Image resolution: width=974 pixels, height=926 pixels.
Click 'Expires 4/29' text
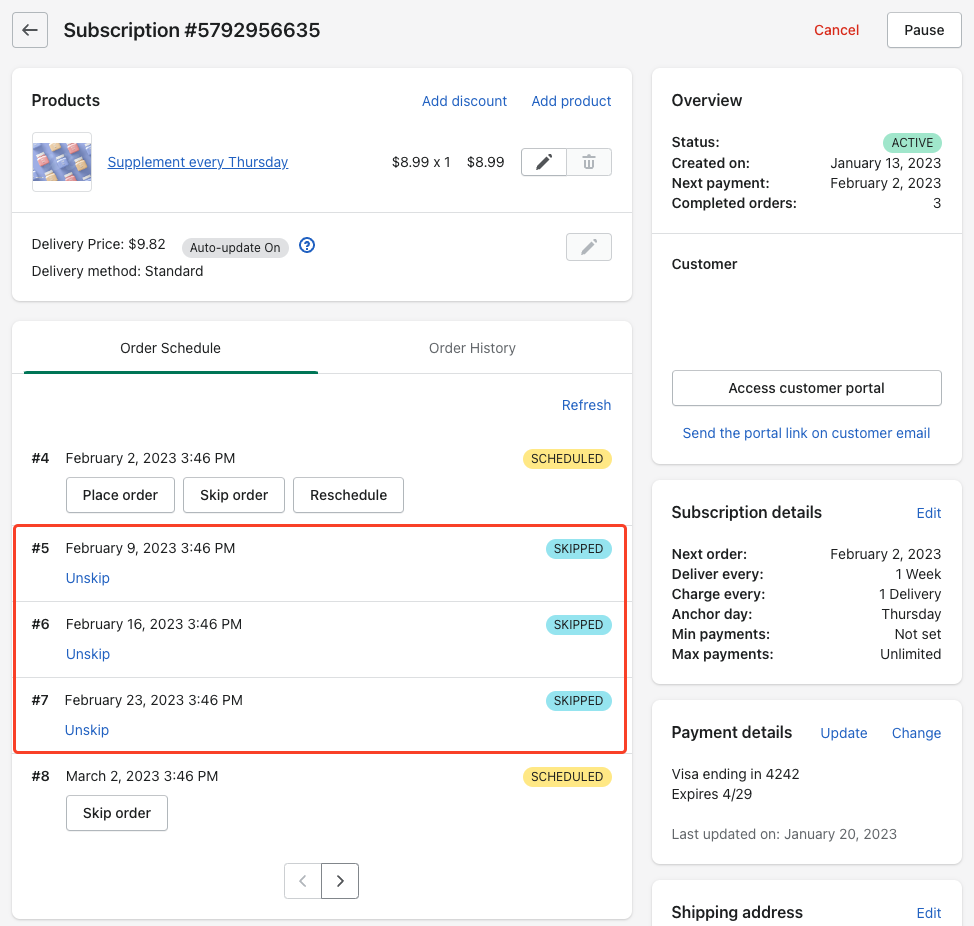[712, 794]
